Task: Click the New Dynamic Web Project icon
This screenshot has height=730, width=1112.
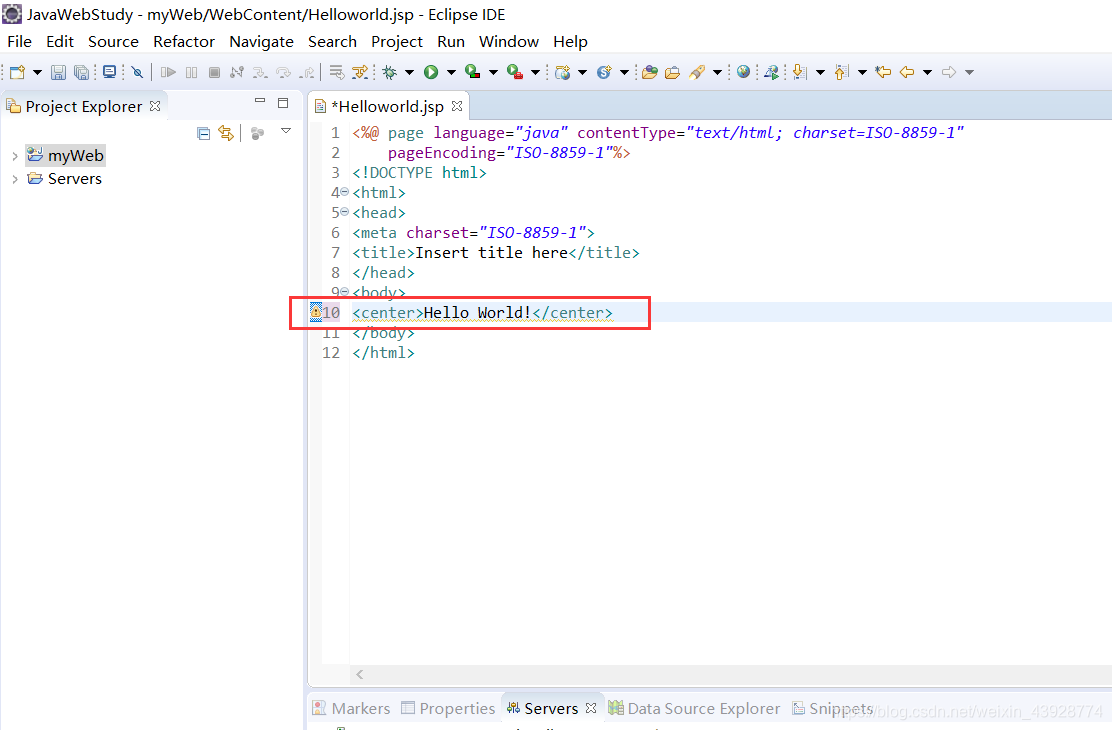Action: [x=562, y=72]
